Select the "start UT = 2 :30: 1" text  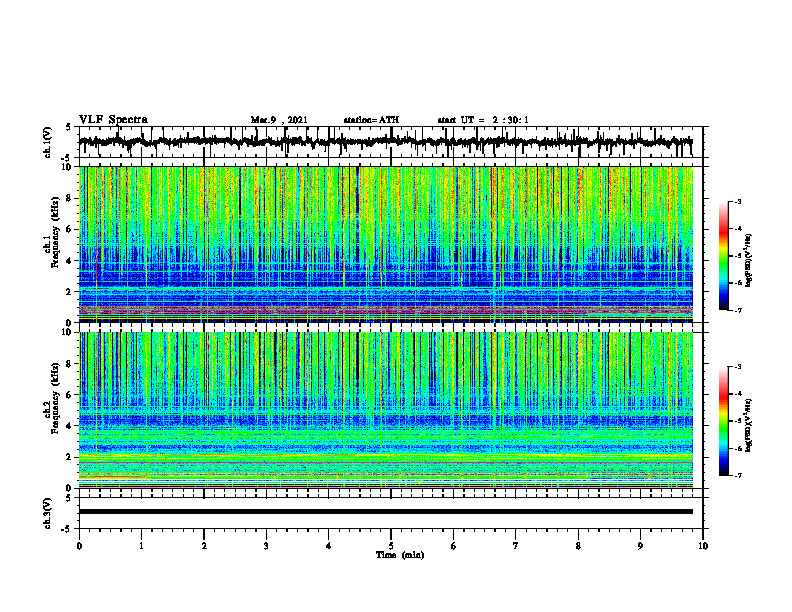point(483,120)
